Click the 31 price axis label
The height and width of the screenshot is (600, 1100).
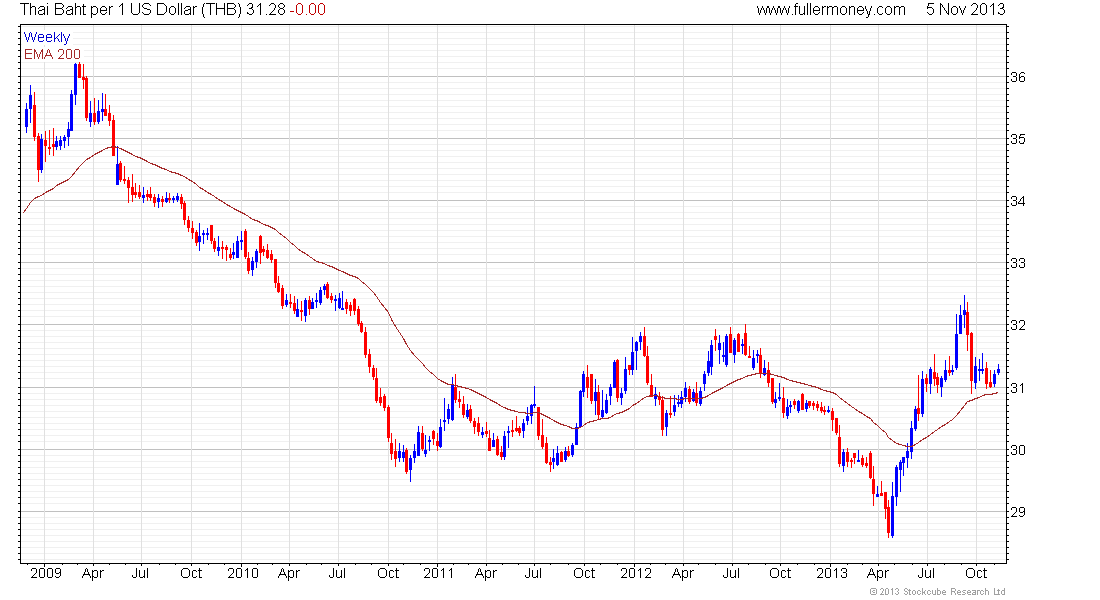click(1017, 388)
